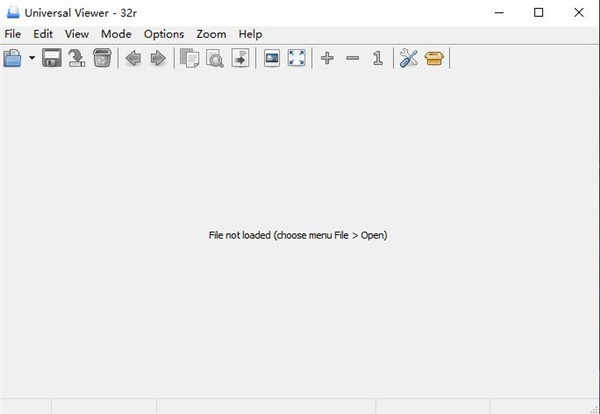The width and height of the screenshot is (600, 414).
Task: Minimize the Universal Viewer window
Action: pyautogui.click(x=499, y=13)
